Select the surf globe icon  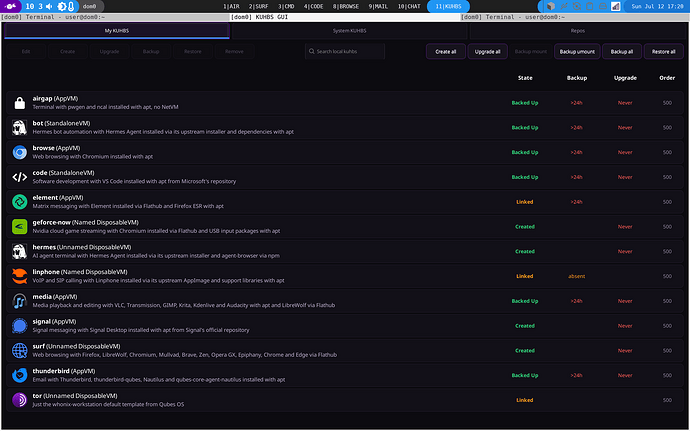[x=19, y=350]
